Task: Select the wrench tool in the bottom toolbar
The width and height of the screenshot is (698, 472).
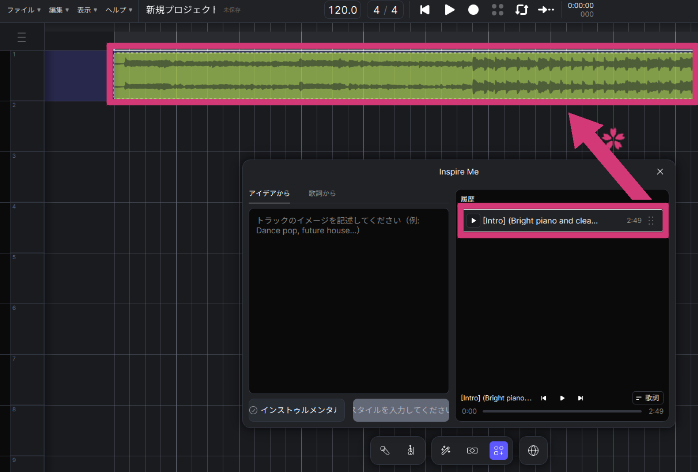Action: coord(384,451)
